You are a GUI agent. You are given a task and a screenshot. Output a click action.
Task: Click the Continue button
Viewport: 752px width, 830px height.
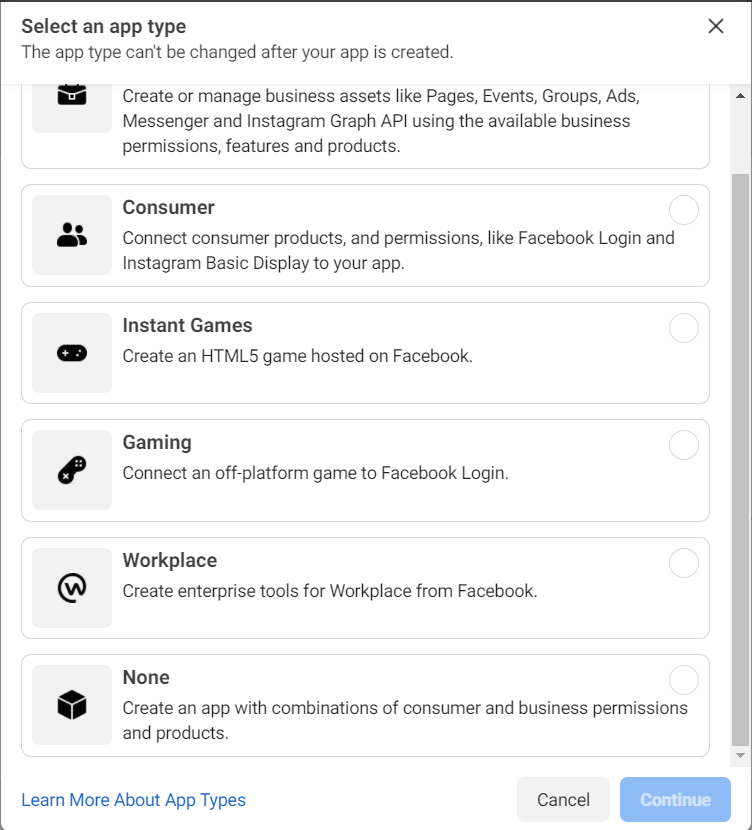point(675,800)
